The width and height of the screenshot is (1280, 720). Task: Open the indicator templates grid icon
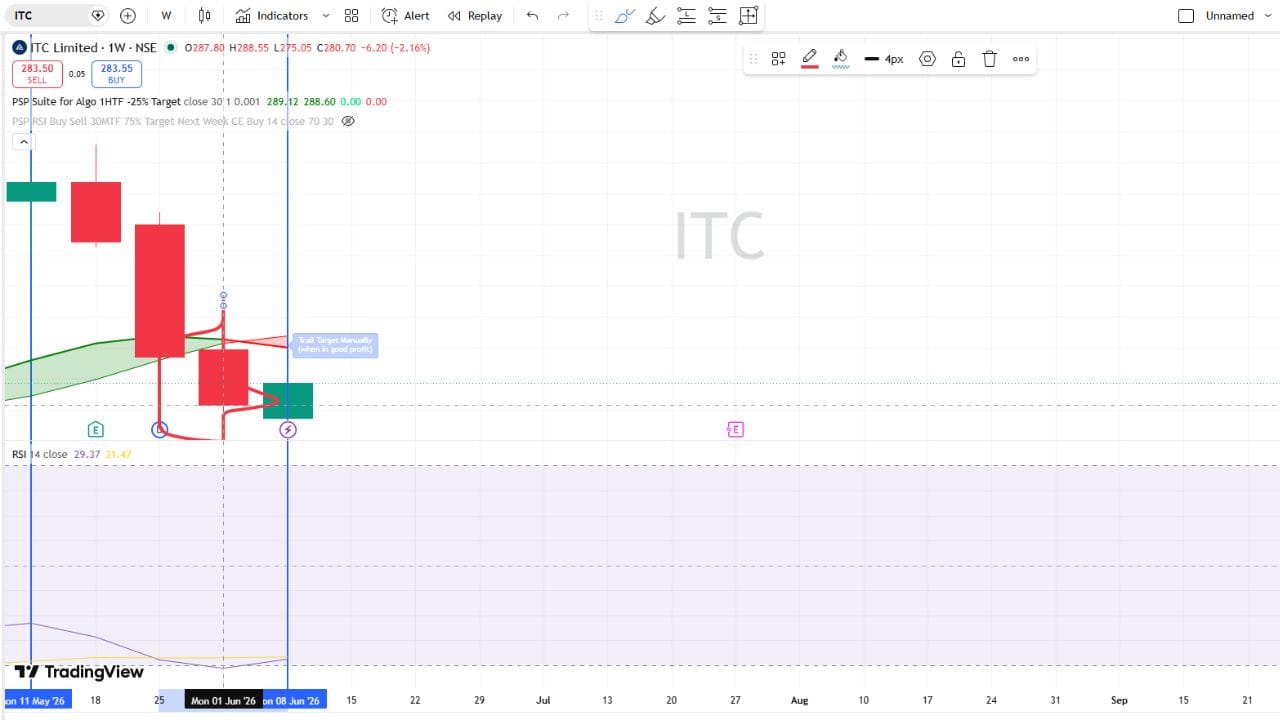tap(351, 16)
